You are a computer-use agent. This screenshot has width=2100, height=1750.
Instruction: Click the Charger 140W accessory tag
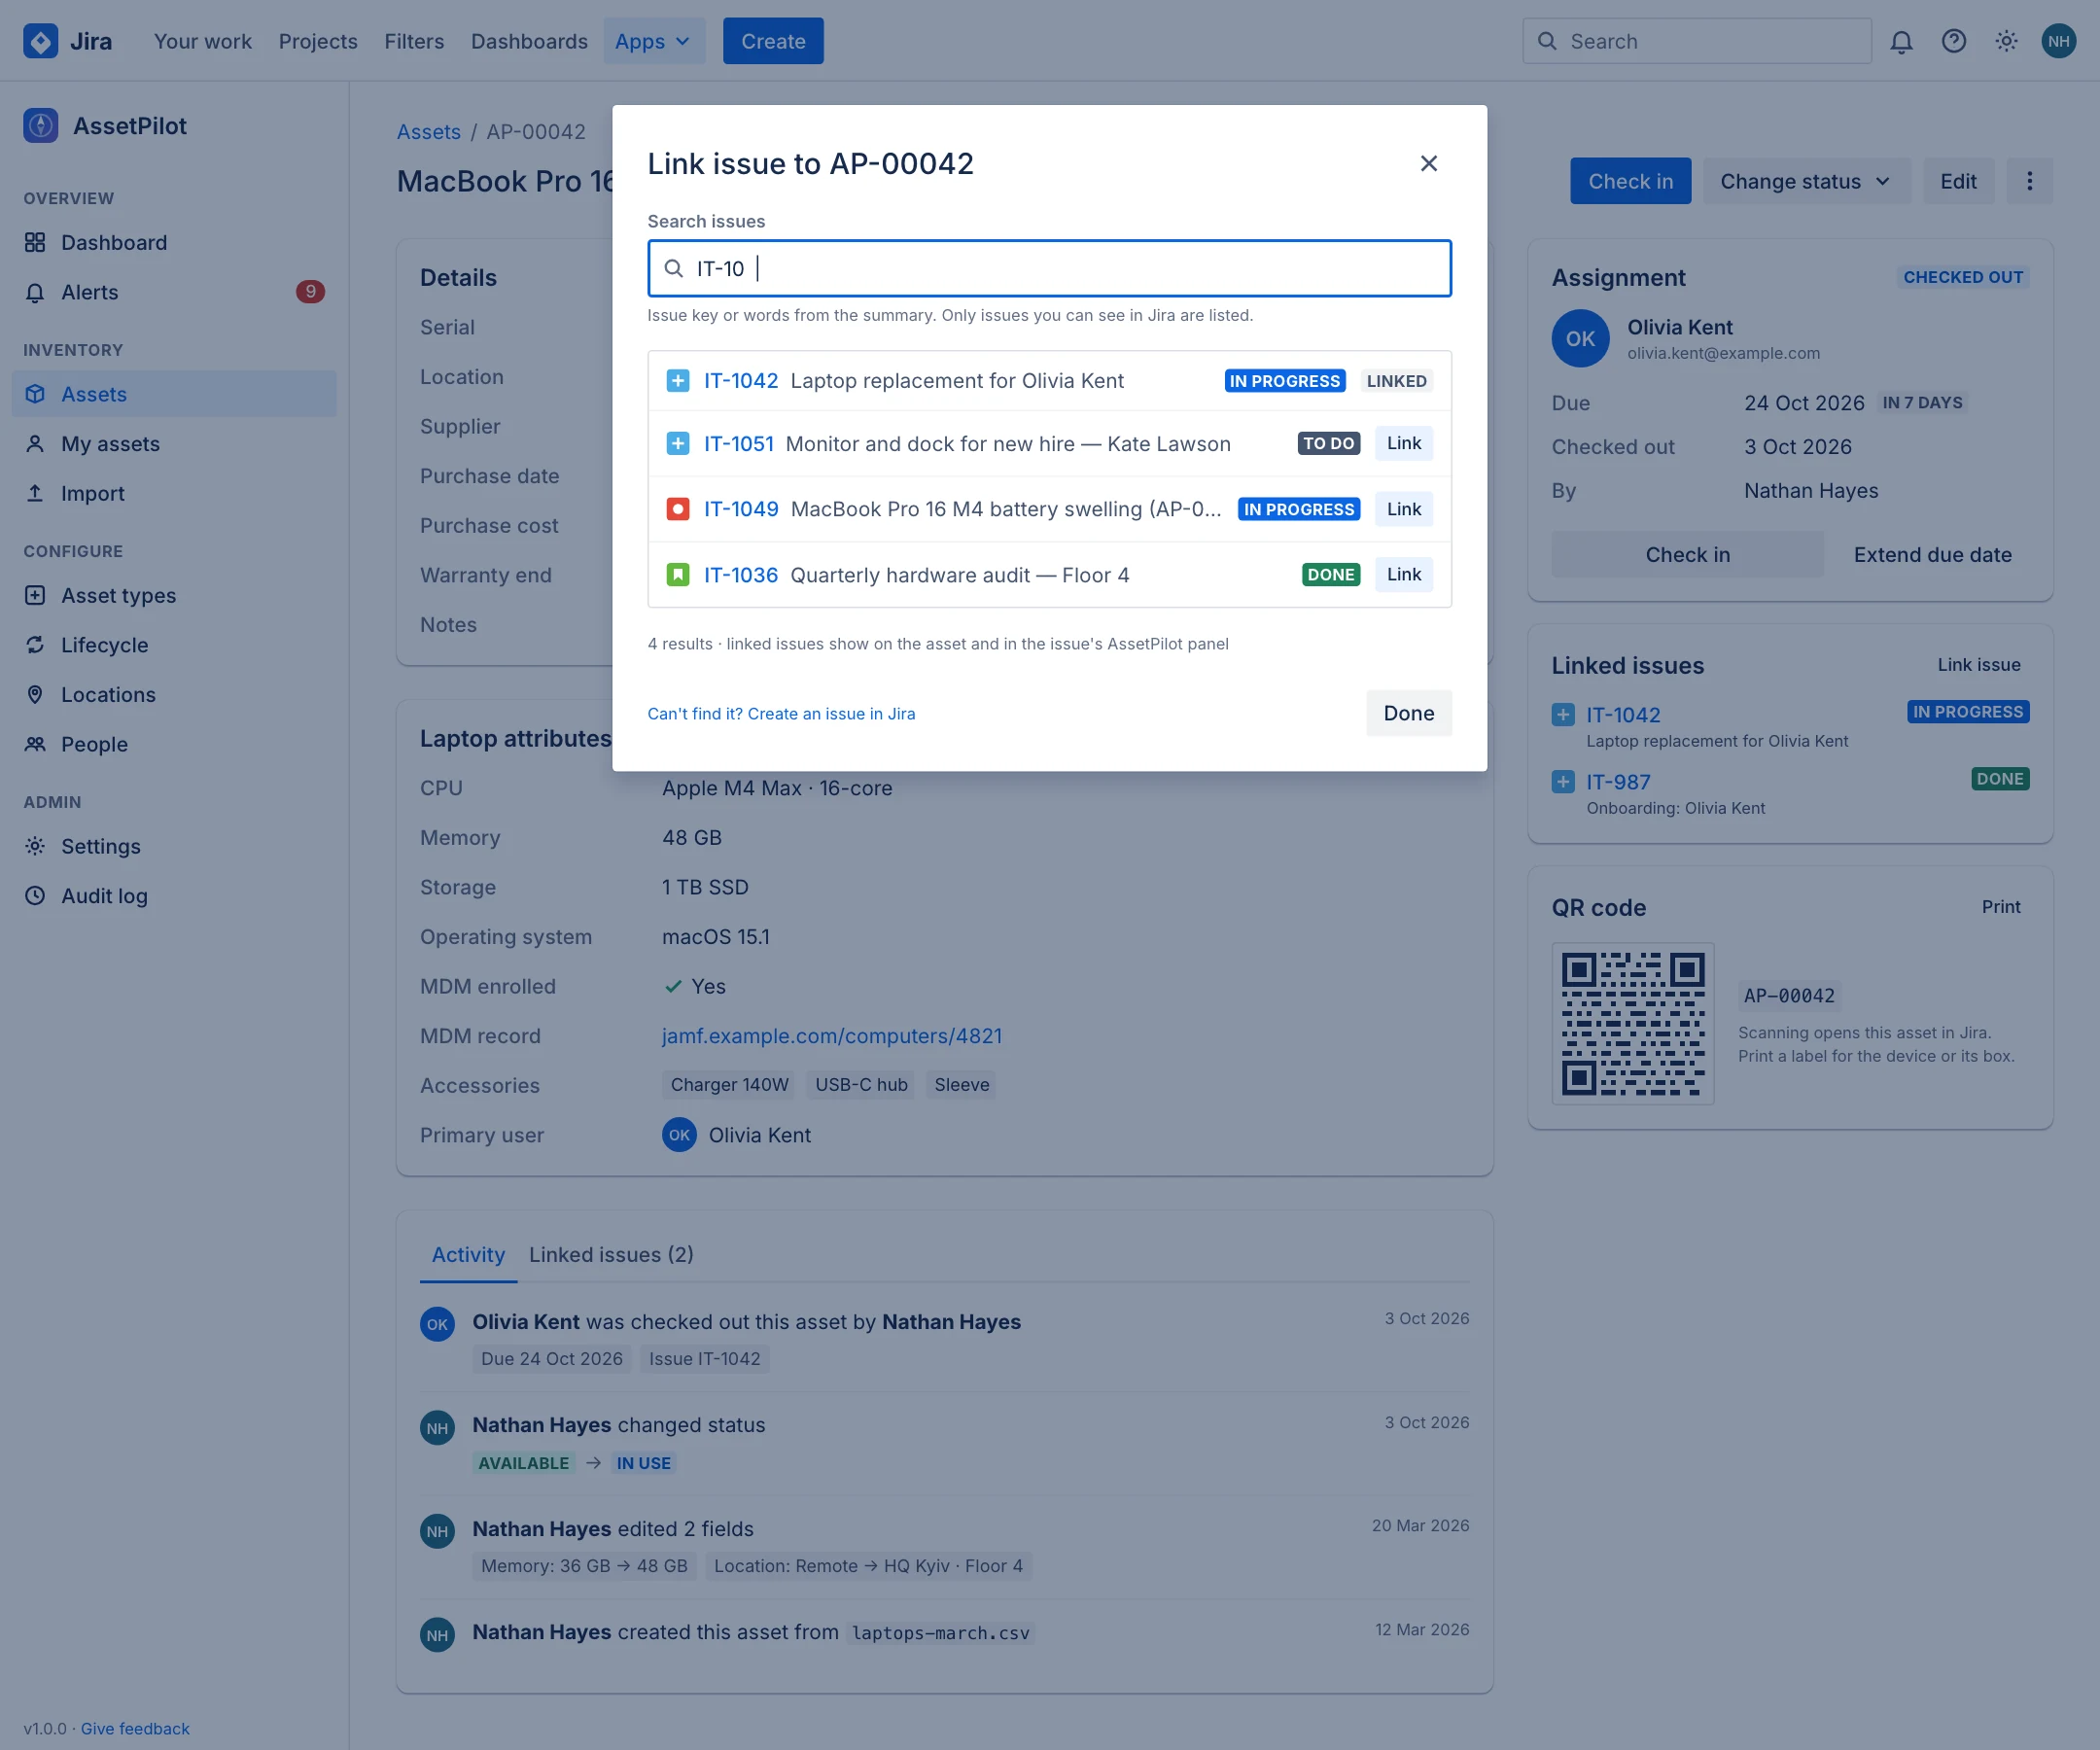tap(729, 1085)
